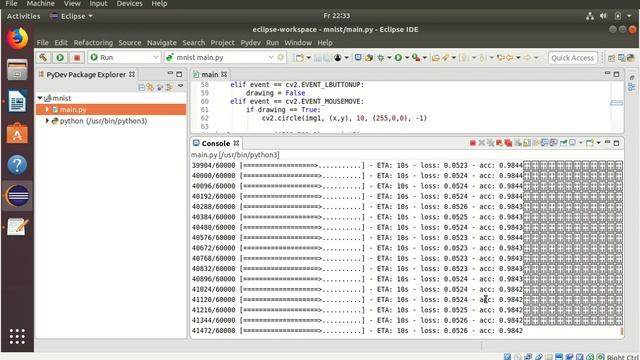Launch Firefox from the dock
Viewport: 640px width, 360px height.
17,38
